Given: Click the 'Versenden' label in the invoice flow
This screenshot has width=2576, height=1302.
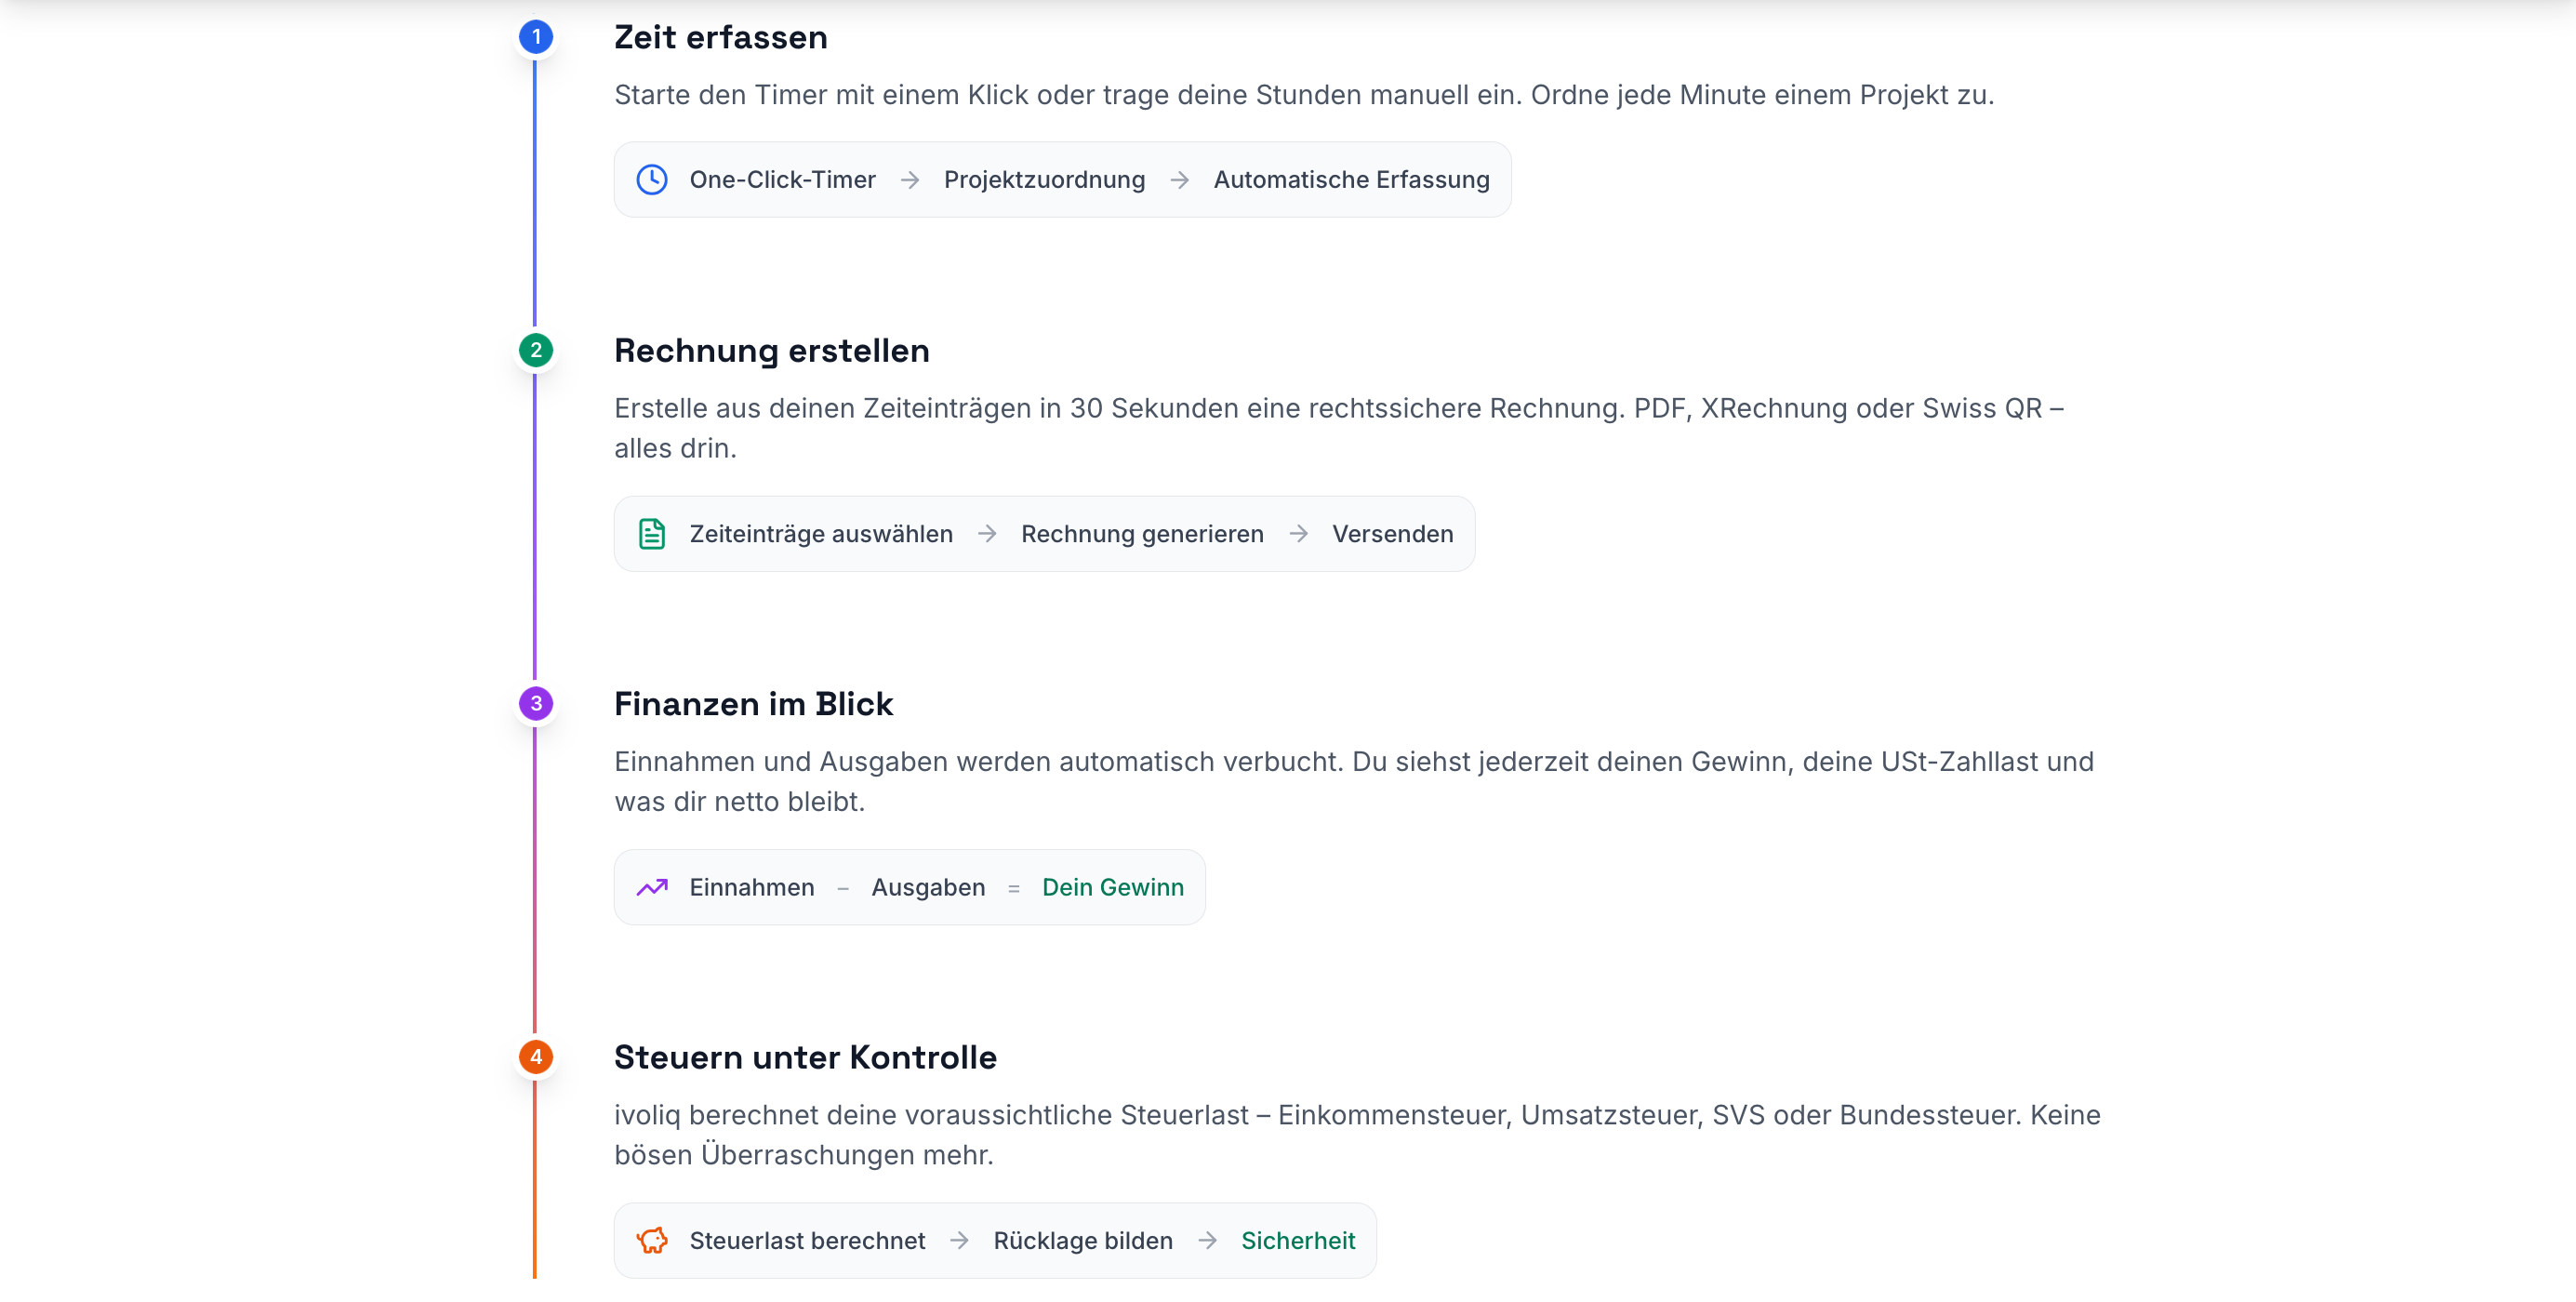Looking at the screenshot, I should [x=1392, y=534].
